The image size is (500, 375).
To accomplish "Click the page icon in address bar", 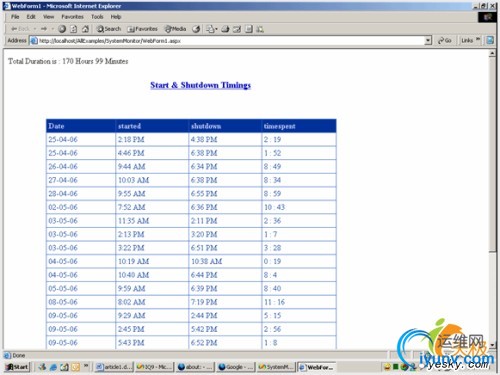I will click(x=34, y=41).
